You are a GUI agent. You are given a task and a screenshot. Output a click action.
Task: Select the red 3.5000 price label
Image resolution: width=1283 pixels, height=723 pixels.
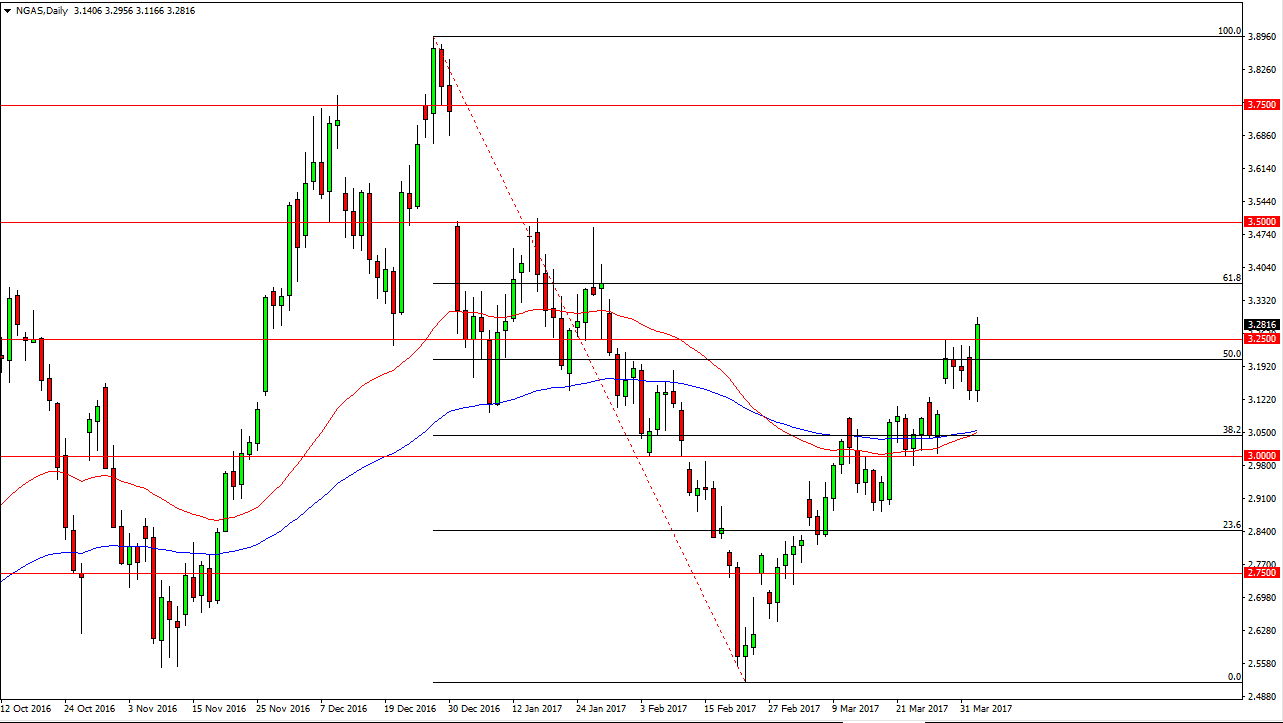coord(1259,222)
